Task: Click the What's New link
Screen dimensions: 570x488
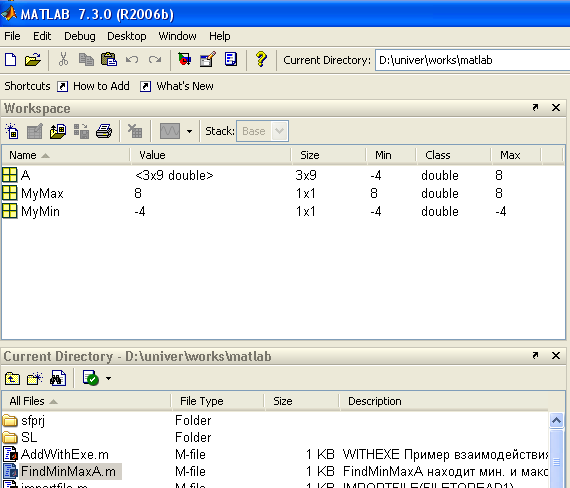Action: coord(185,86)
